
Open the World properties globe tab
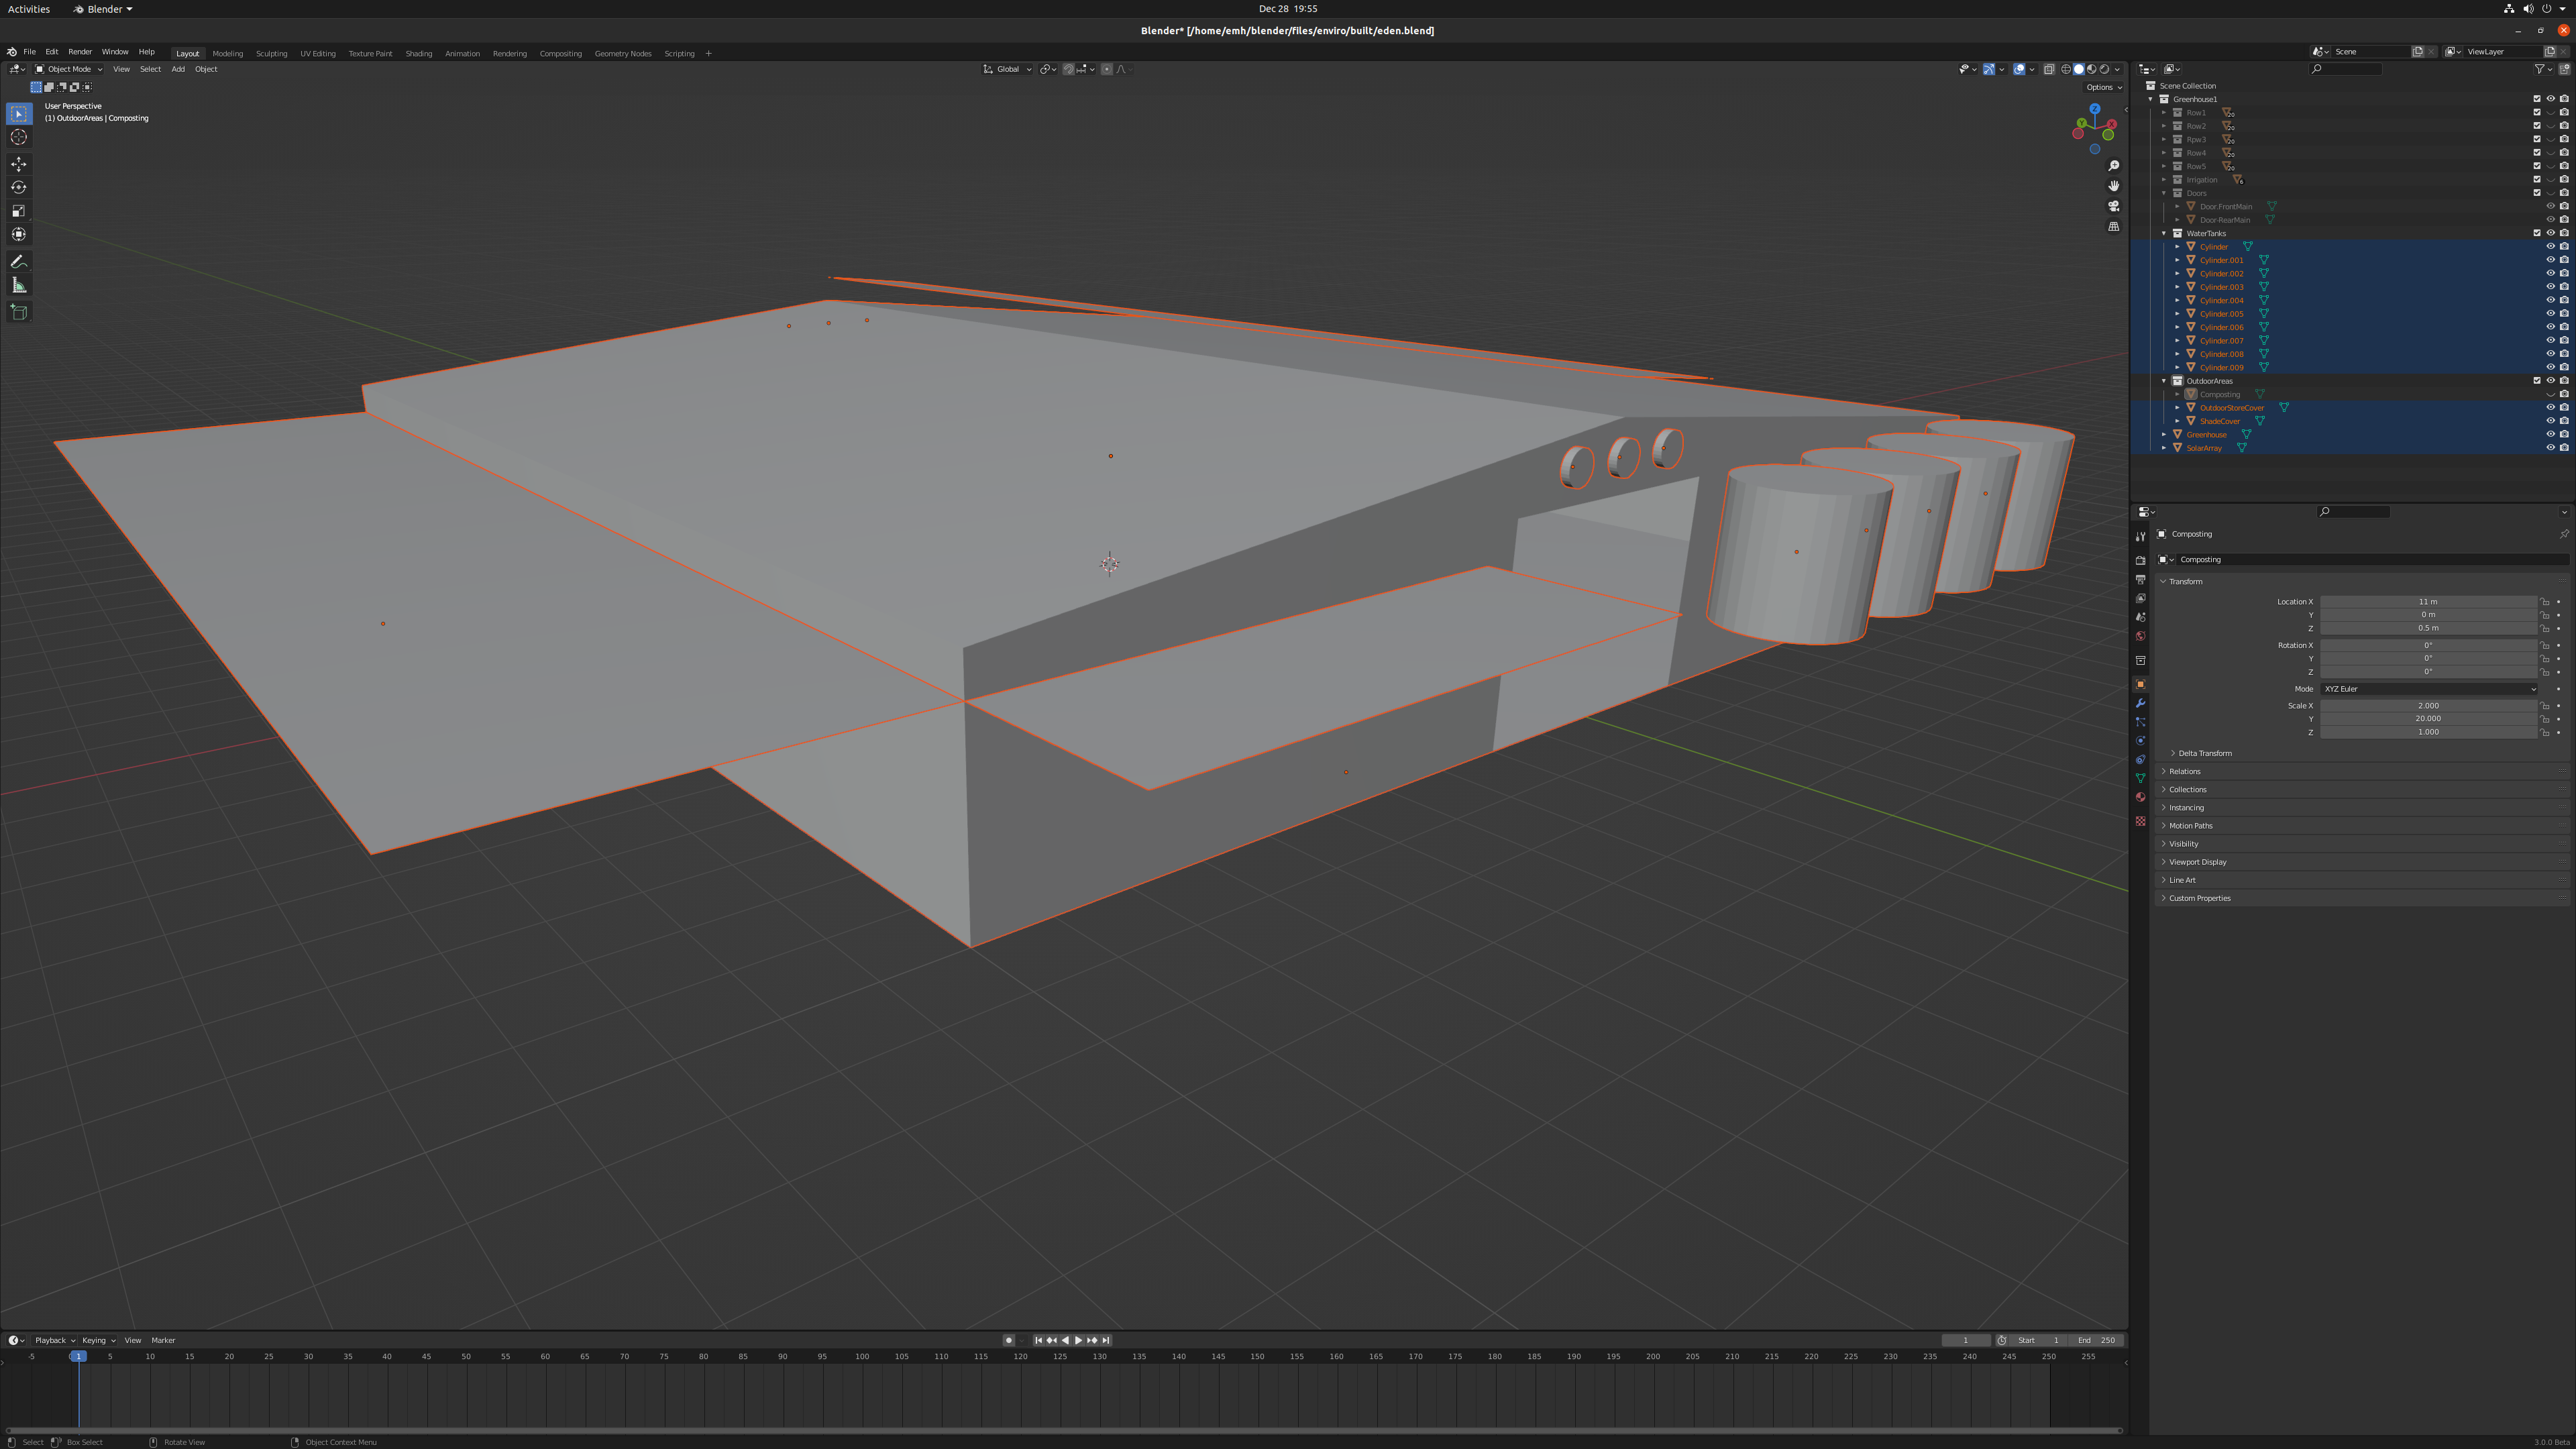[x=2140, y=636]
